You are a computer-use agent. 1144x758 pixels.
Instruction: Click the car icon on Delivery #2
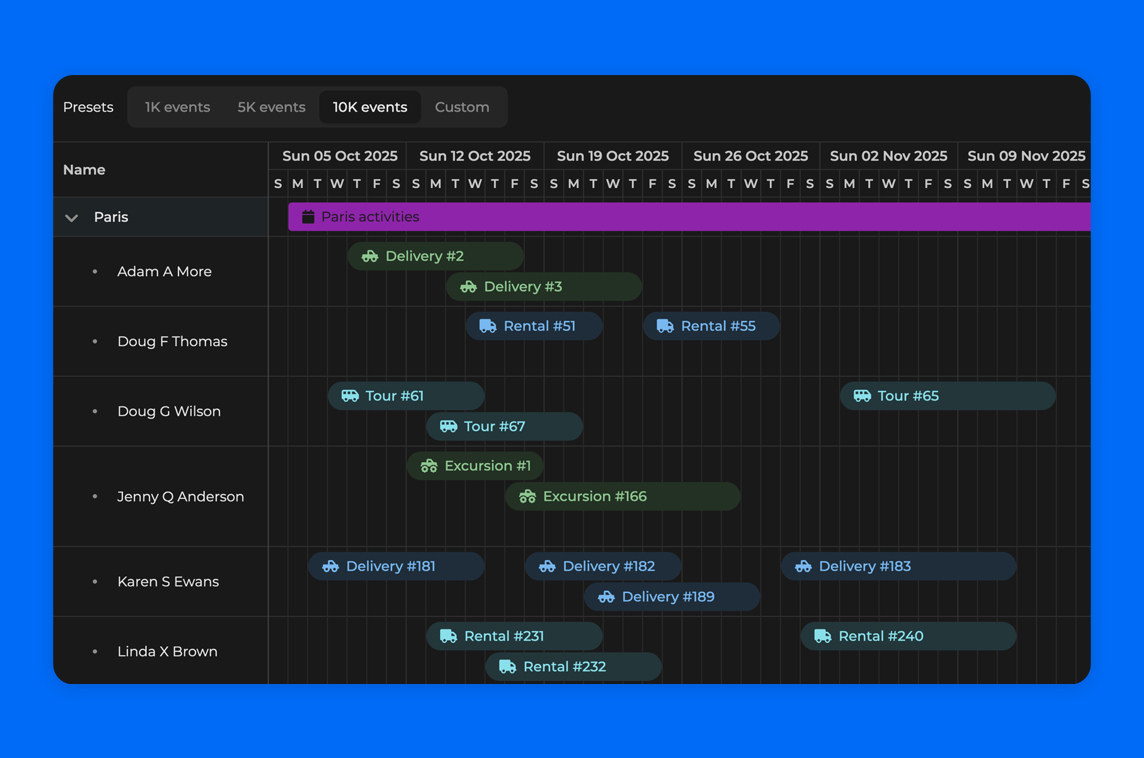(x=370, y=257)
